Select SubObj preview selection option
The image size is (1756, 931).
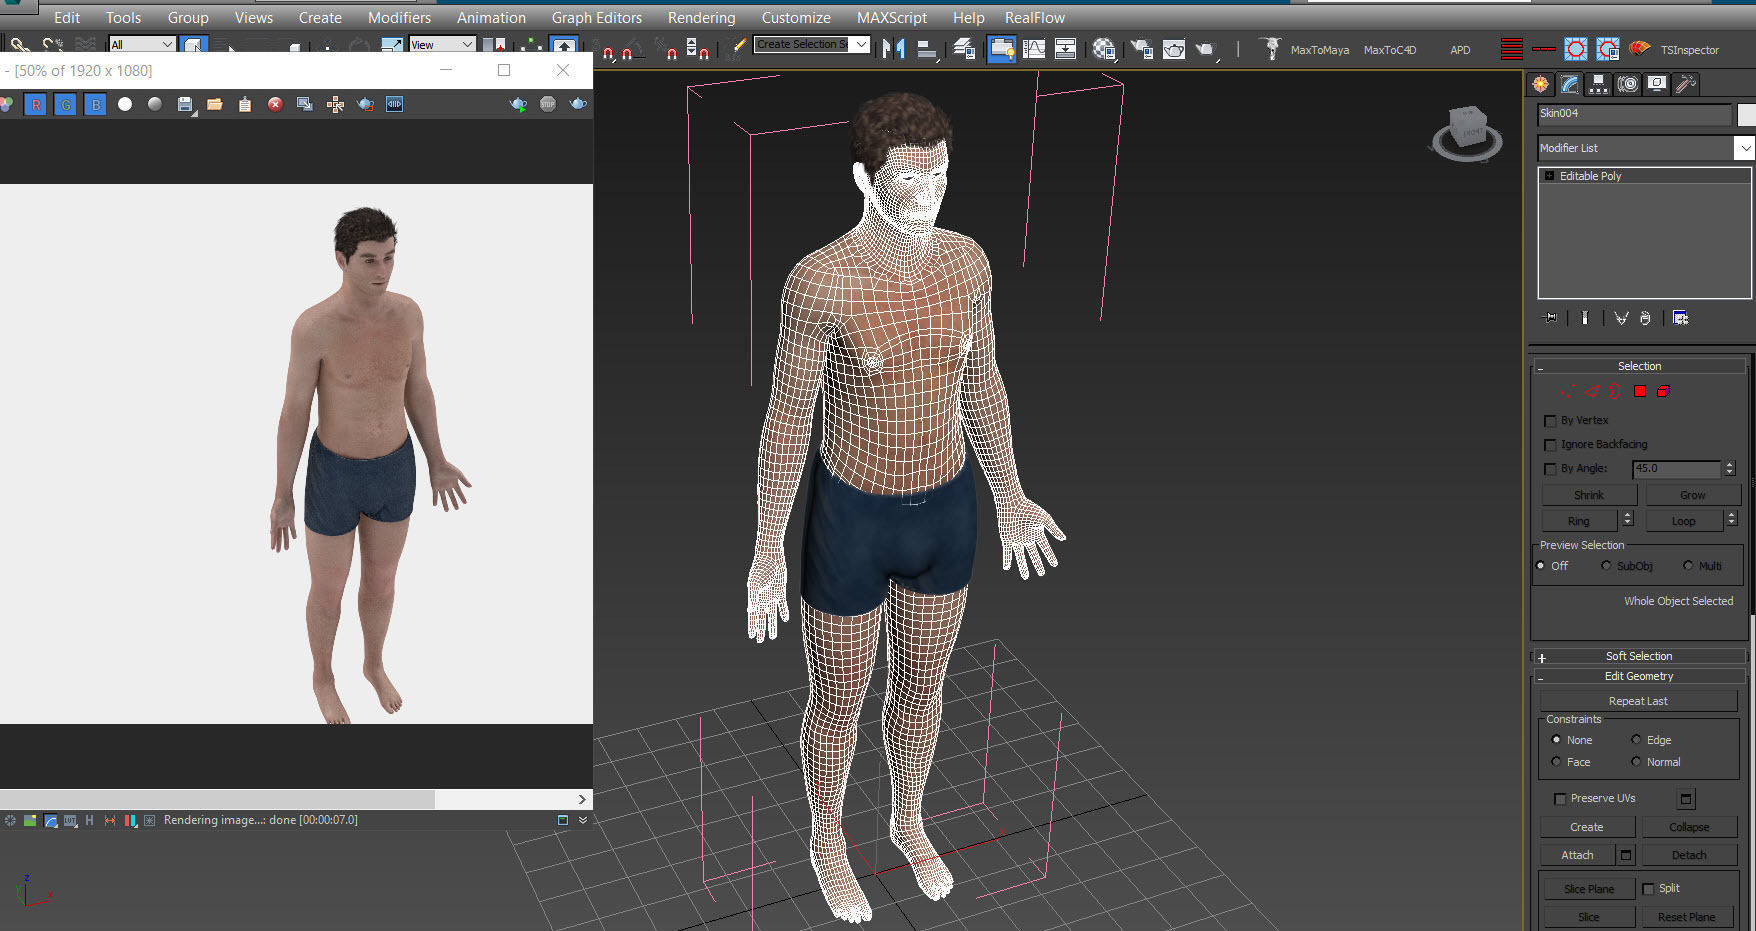point(1606,566)
